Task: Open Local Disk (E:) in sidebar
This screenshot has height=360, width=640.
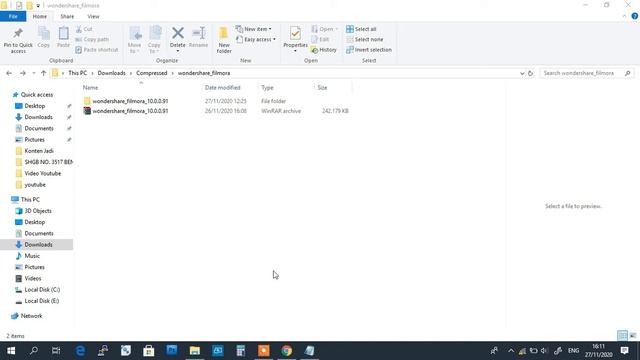Action: (42, 301)
